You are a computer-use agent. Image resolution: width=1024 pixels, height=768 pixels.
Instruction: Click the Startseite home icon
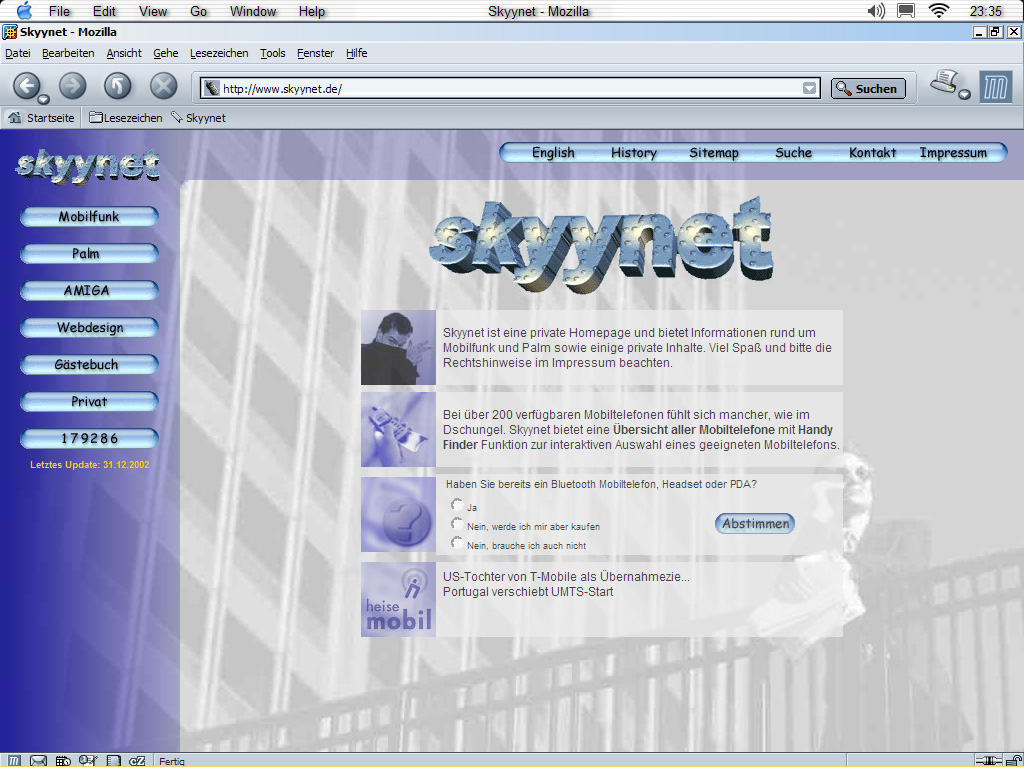click(15, 118)
